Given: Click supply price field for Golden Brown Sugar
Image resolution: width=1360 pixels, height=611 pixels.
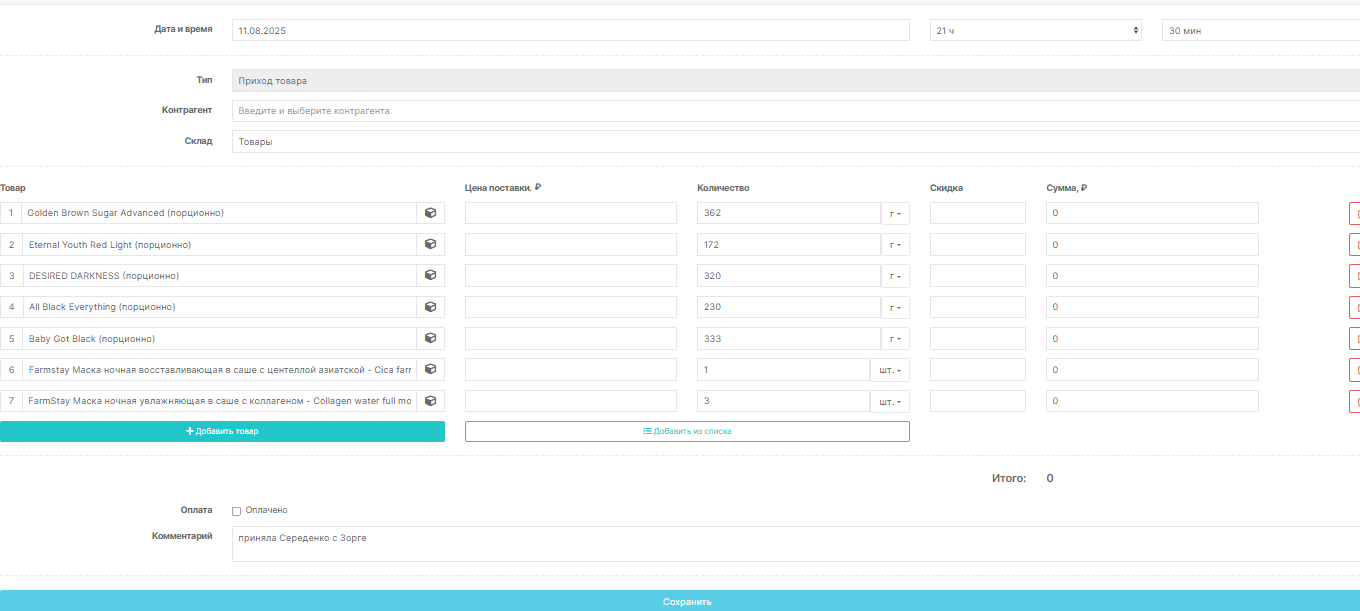Looking at the screenshot, I should [571, 213].
